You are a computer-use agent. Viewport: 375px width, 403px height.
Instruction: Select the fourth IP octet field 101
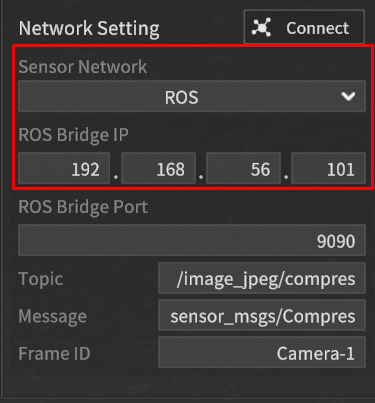(x=329, y=168)
